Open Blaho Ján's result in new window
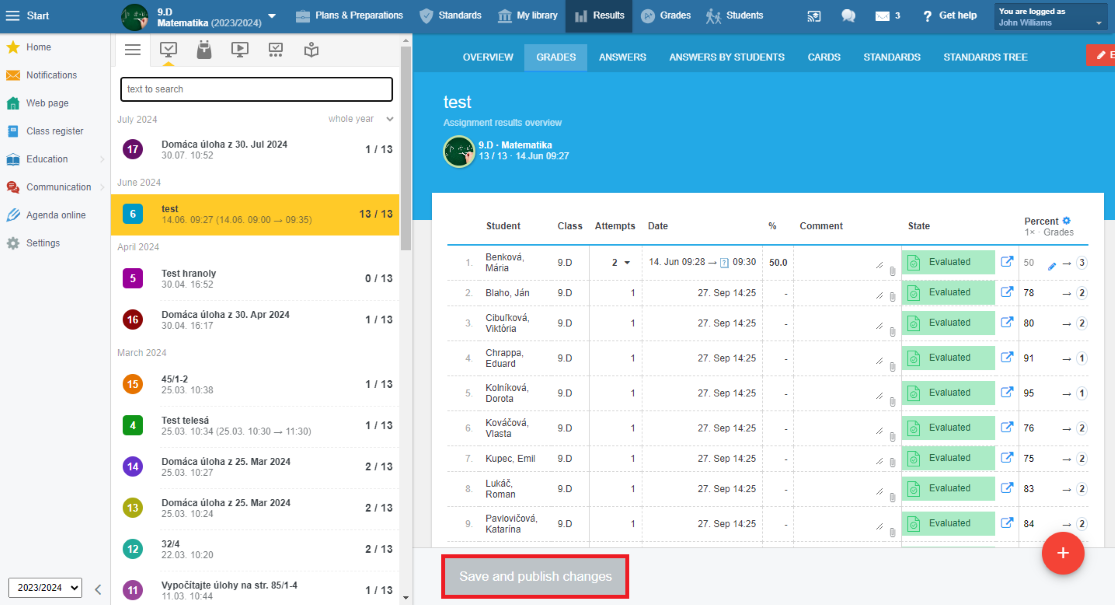This screenshot has height=605, width=1115. [x=1007, y=293]
